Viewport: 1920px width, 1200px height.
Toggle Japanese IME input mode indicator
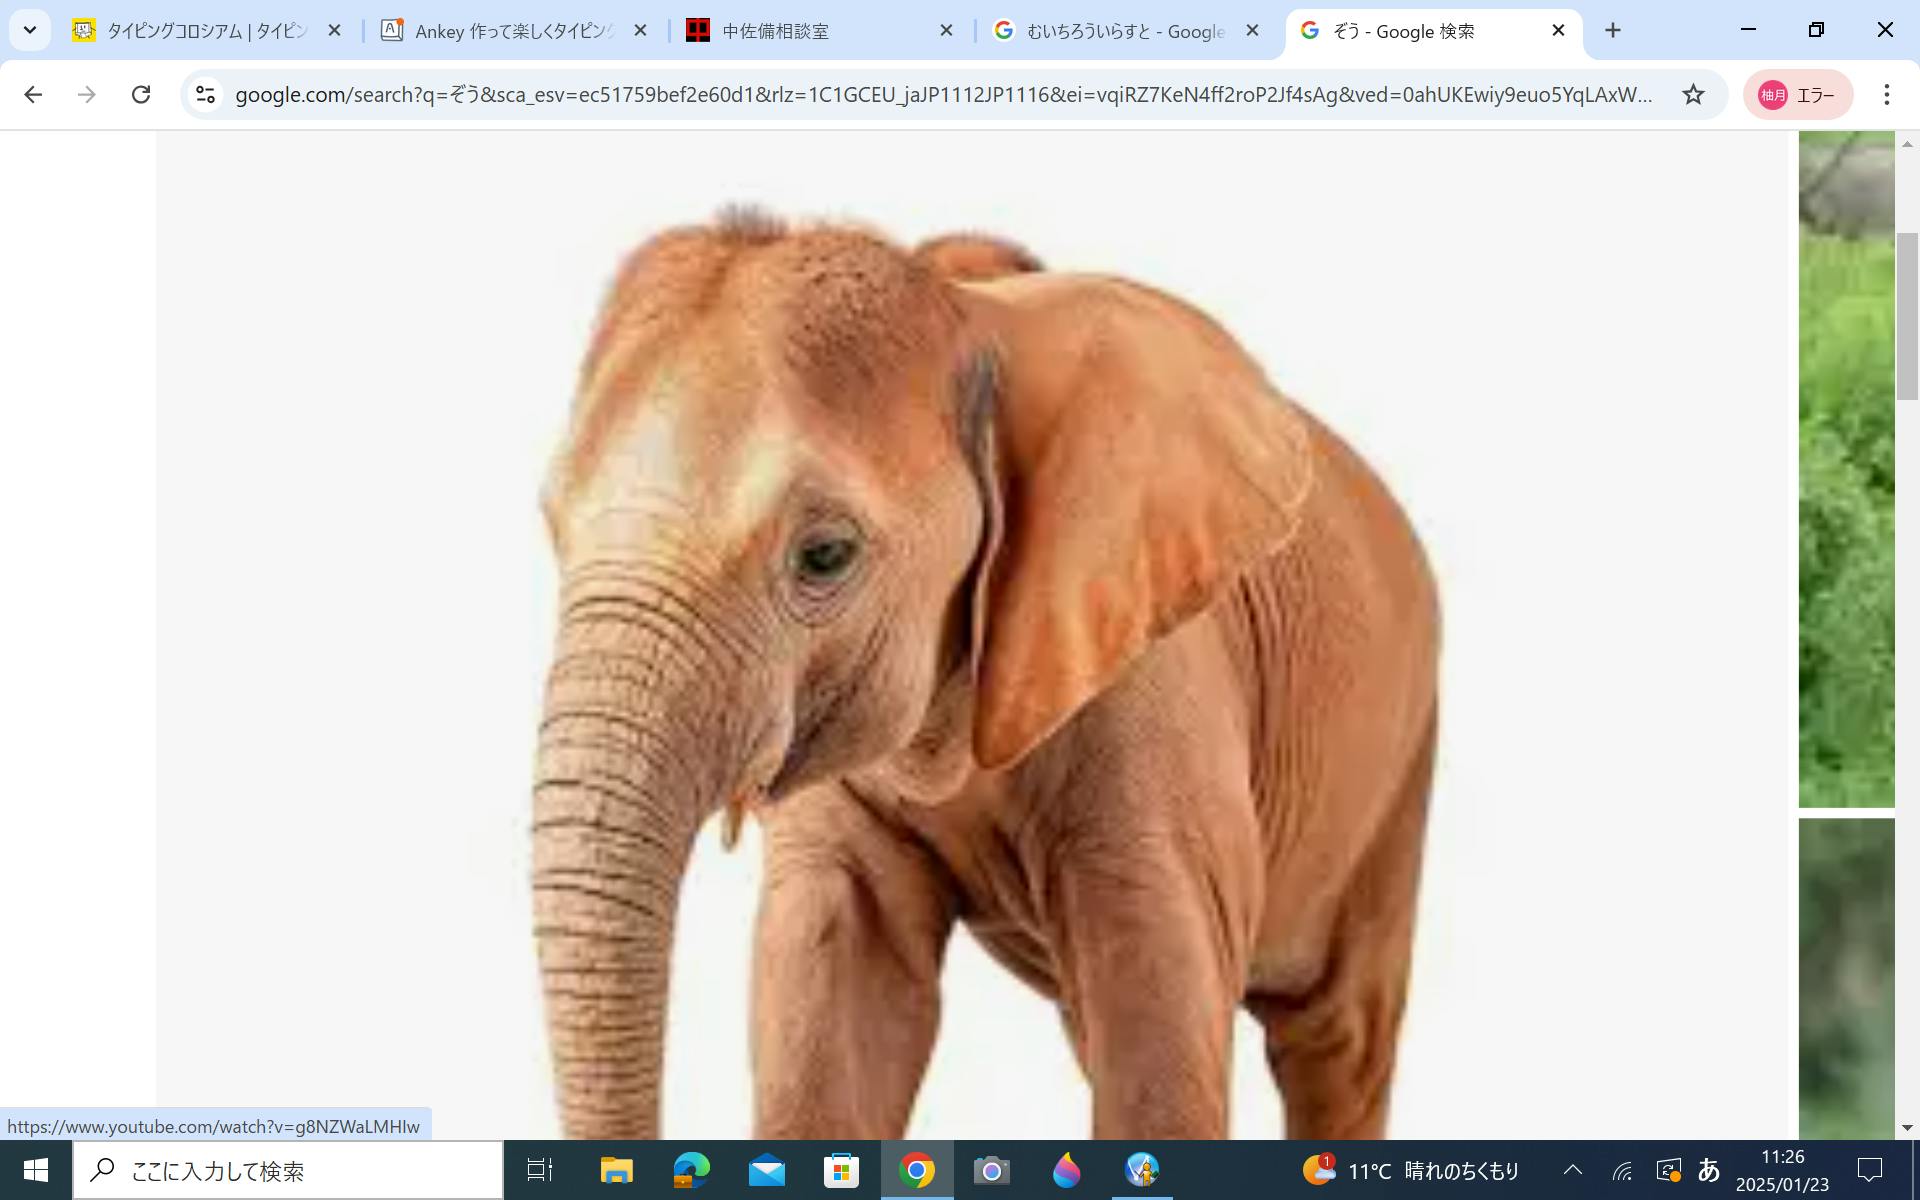tap(1708, 1169)
